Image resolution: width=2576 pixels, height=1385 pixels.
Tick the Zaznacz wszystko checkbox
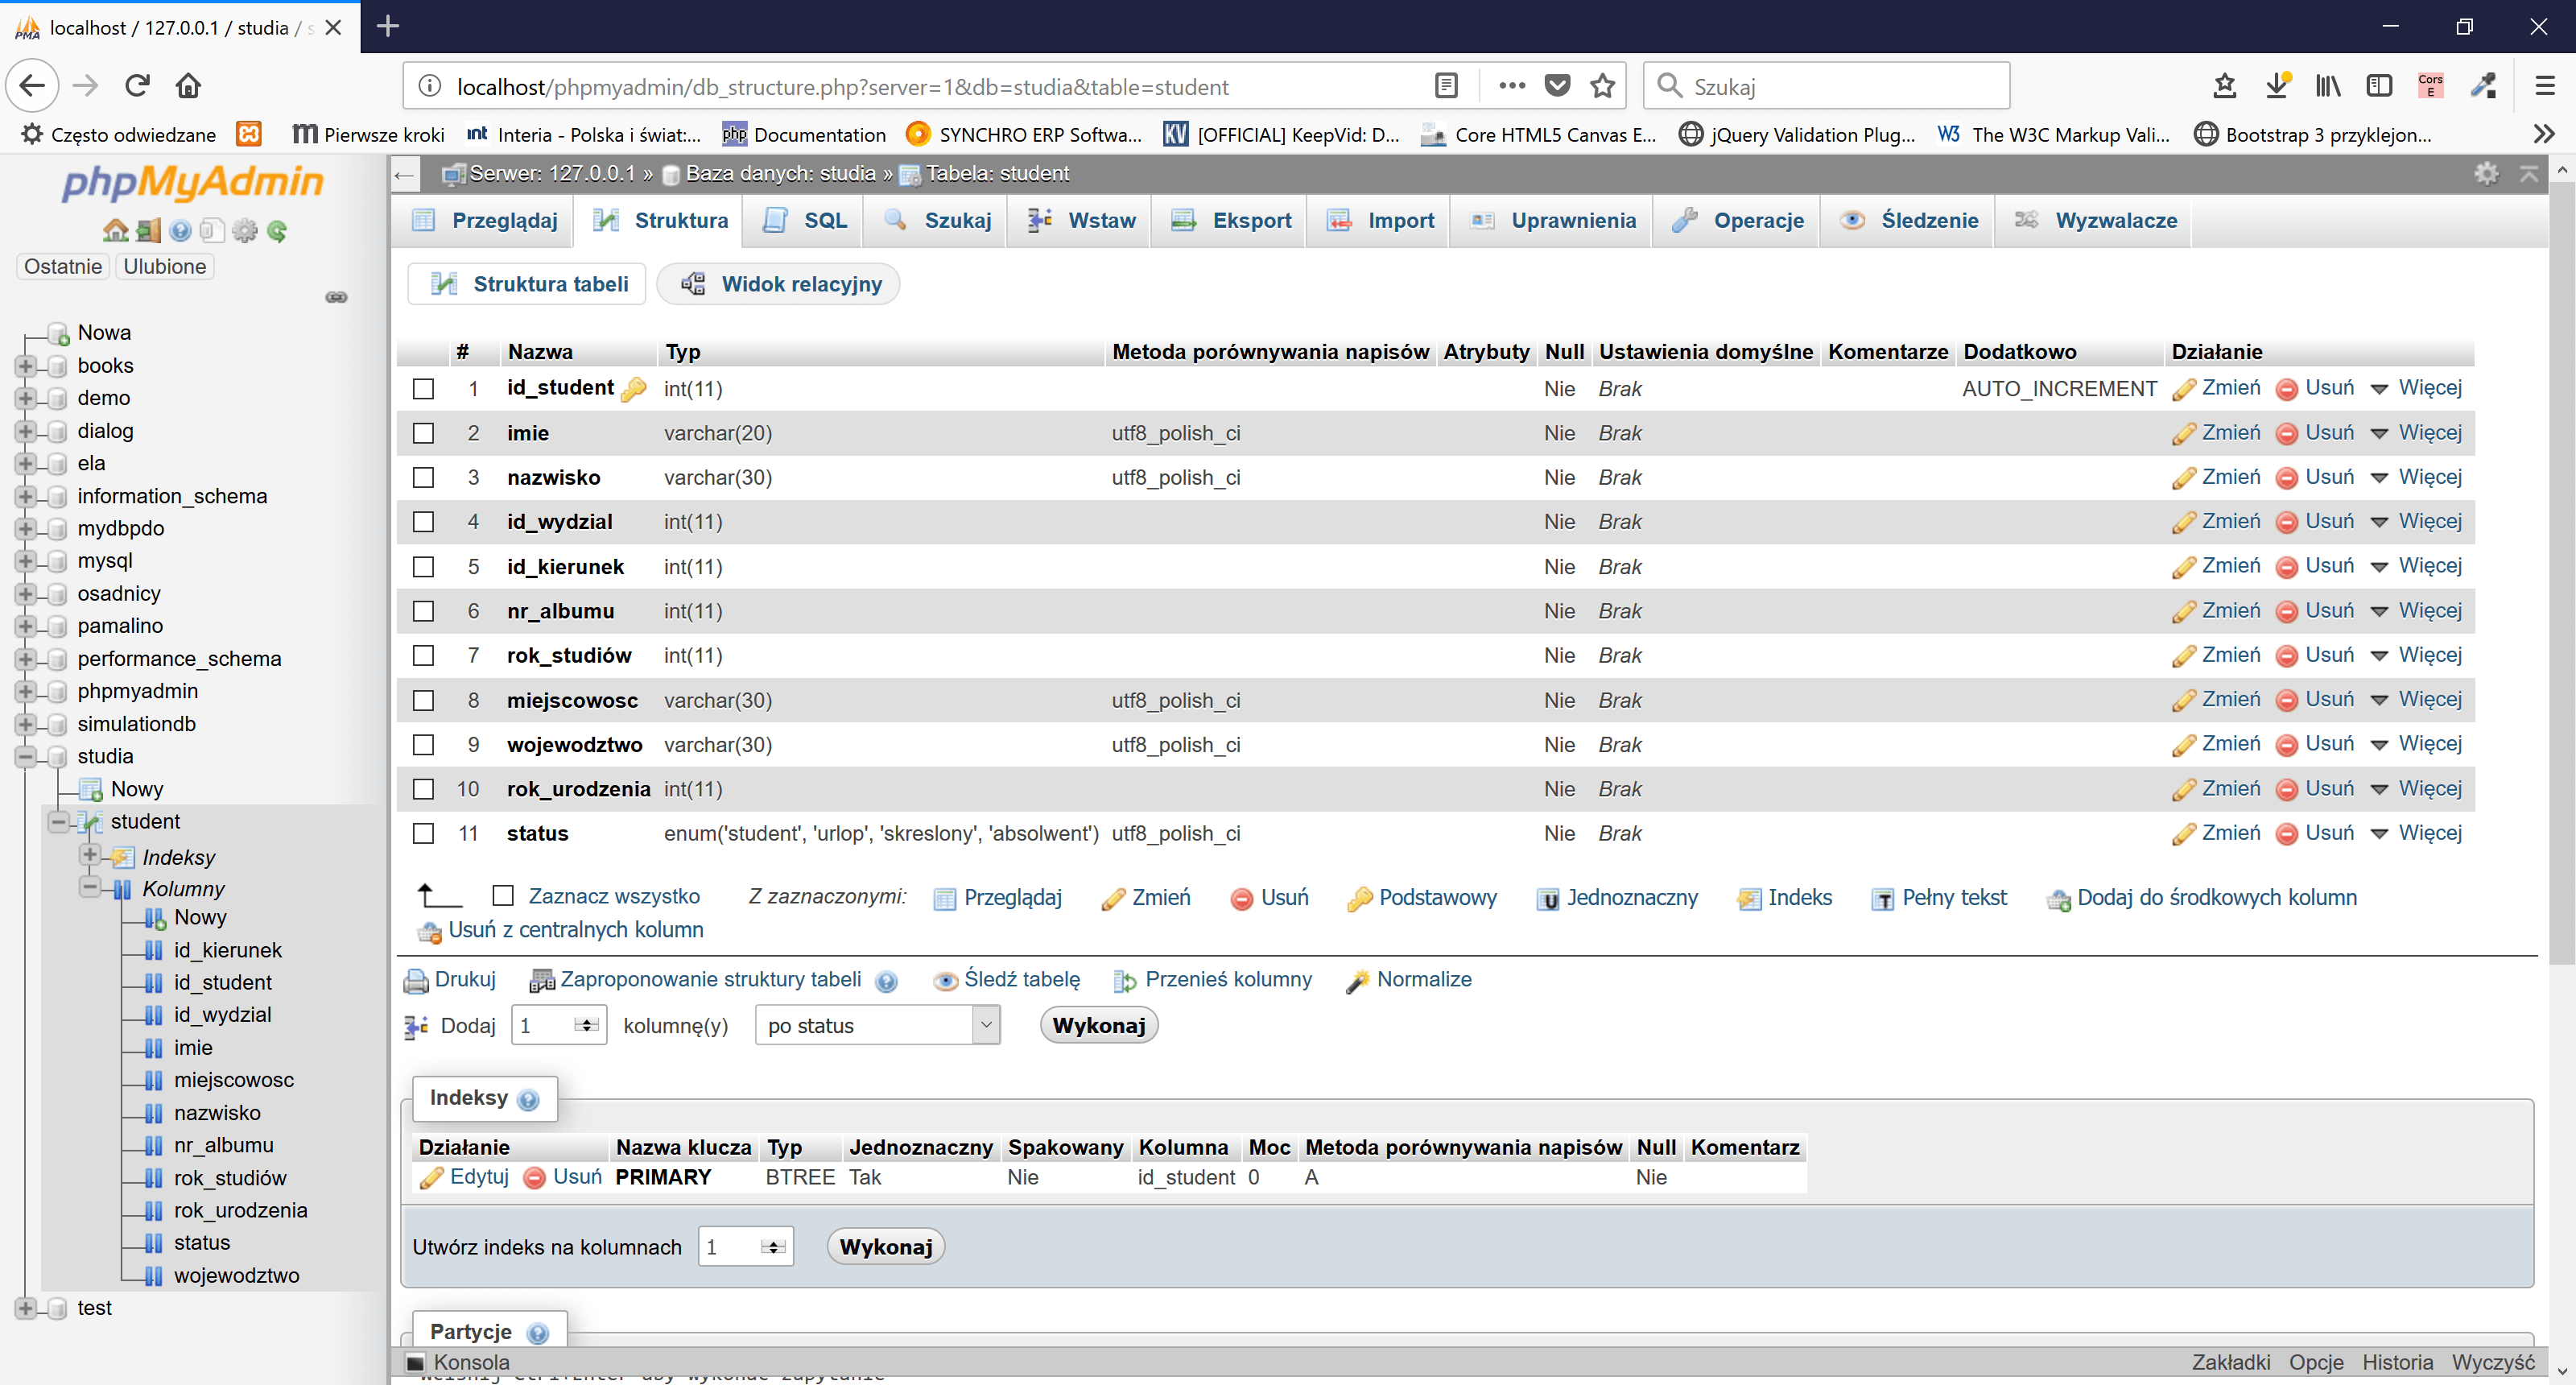(x=503, y=896)
